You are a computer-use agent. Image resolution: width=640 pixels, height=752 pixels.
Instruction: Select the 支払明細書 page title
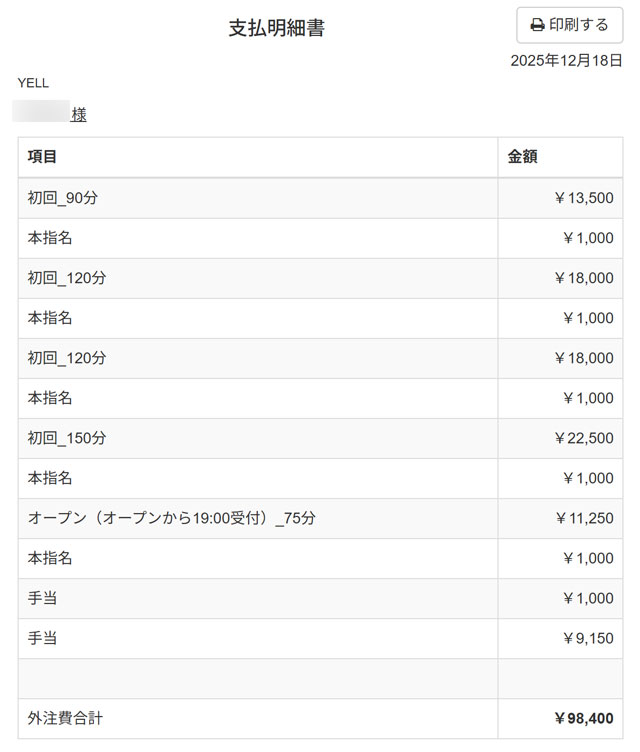(x=276, y=28)
